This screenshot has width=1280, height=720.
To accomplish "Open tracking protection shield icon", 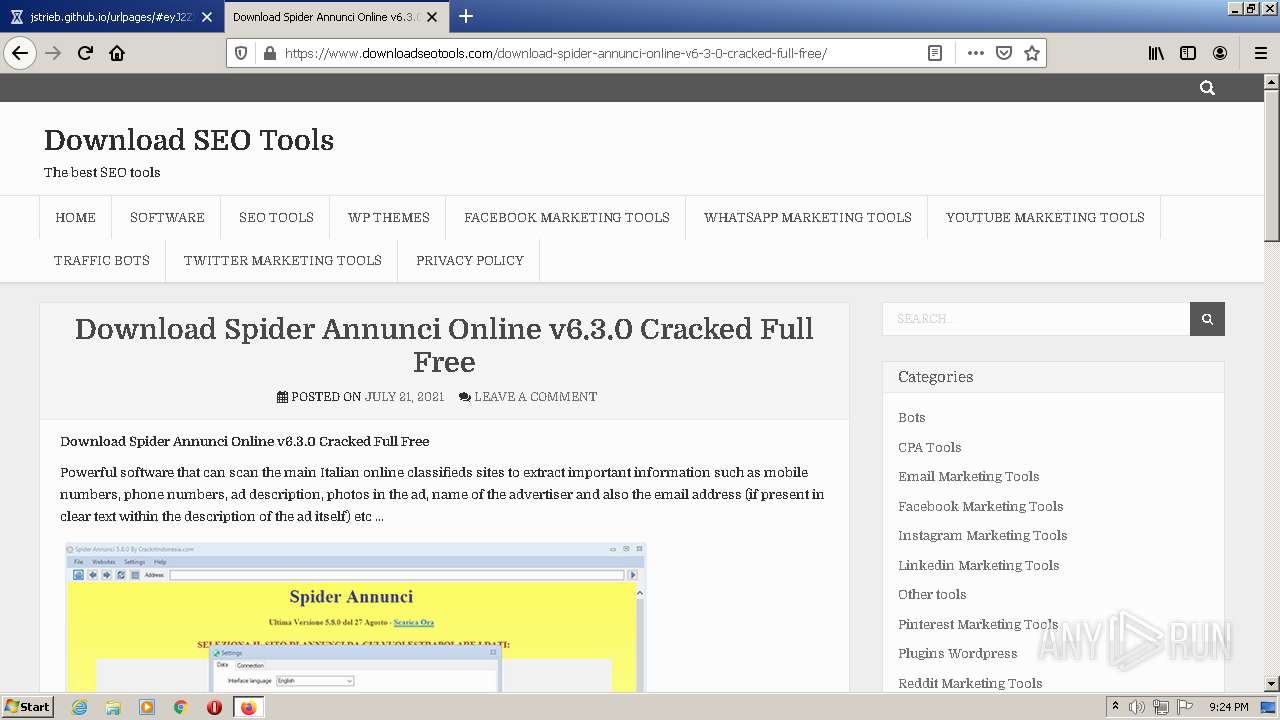I will pyautogui.click(x=241, y=53).
